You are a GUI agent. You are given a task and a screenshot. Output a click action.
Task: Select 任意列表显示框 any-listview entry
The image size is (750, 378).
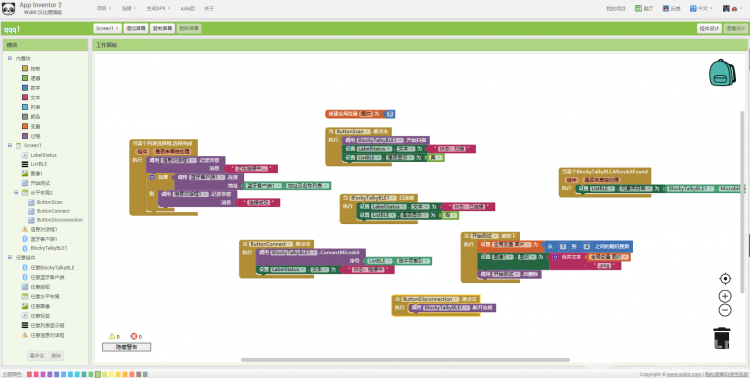point(43,325)
